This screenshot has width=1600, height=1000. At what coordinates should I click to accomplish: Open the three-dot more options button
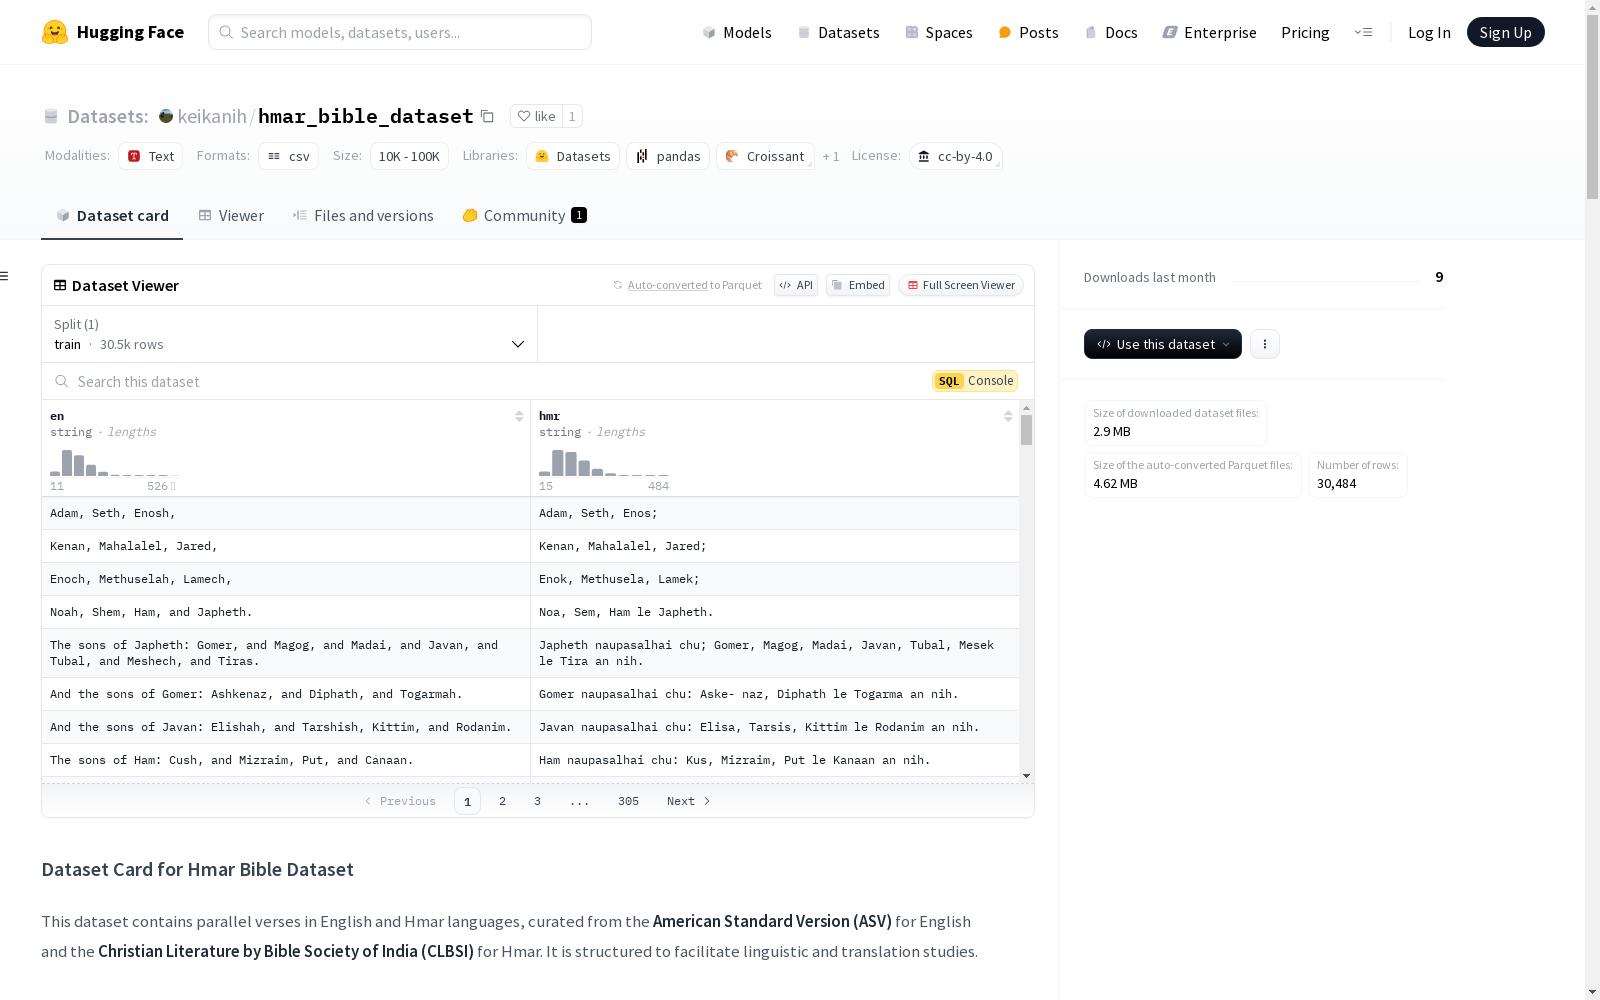(x=1265, y=344)
